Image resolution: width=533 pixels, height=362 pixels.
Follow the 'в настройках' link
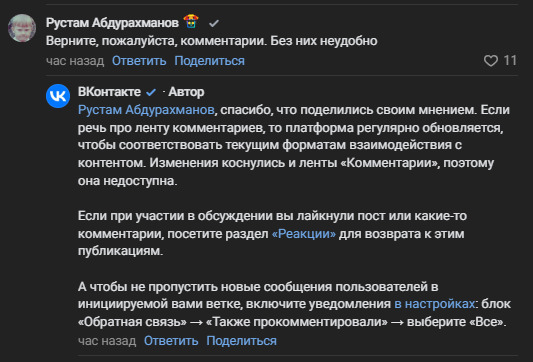[x=434, y=304]
